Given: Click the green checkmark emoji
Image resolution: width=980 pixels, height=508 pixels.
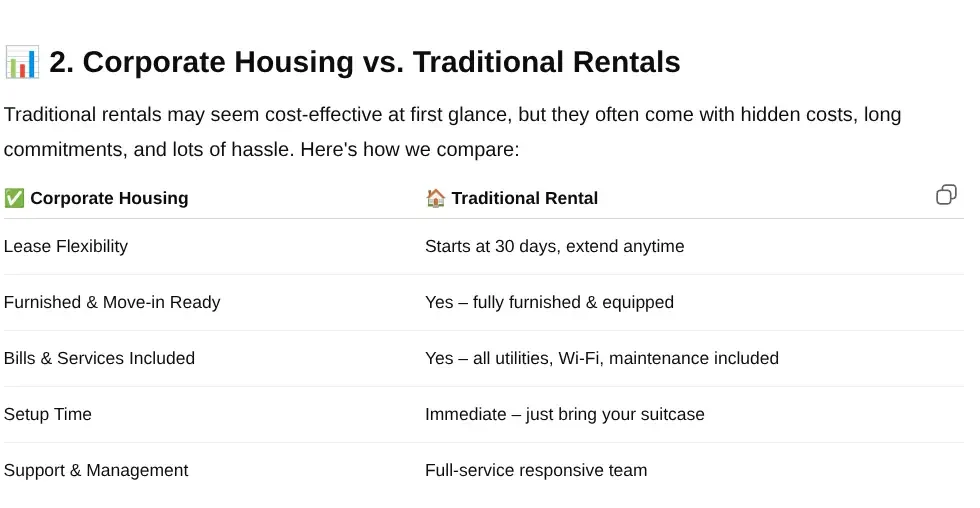Looking at the screenshot, I should click(x=14, y=198).
